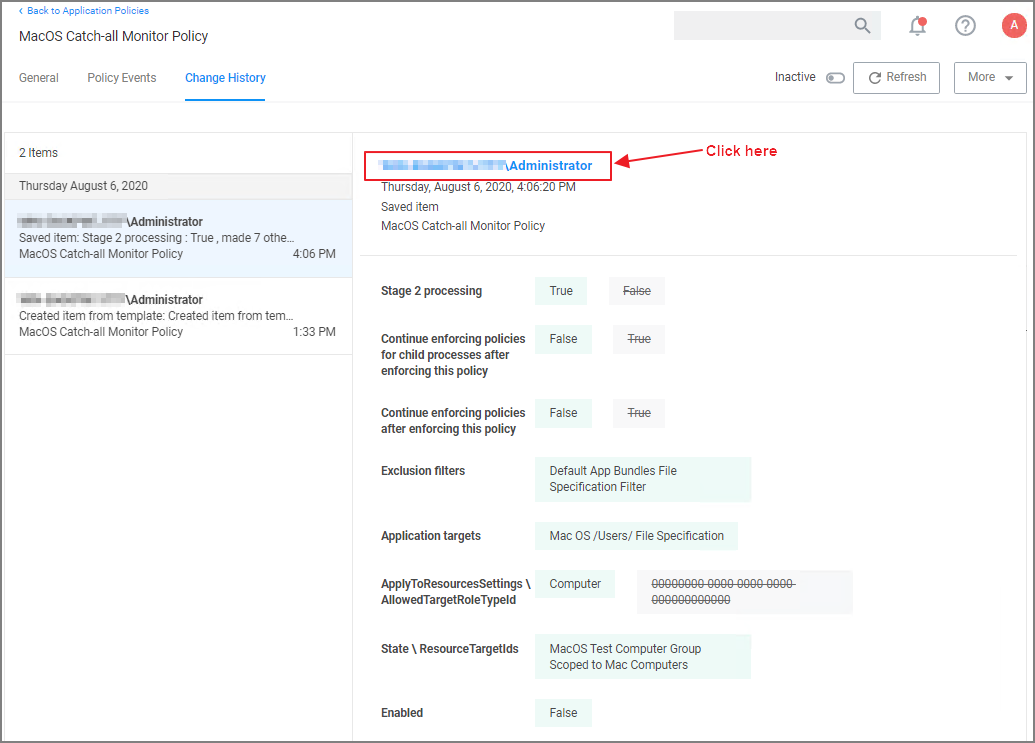Click the Stage 2 processing True value
The image size is (1035, 743).
pos(561,291)
